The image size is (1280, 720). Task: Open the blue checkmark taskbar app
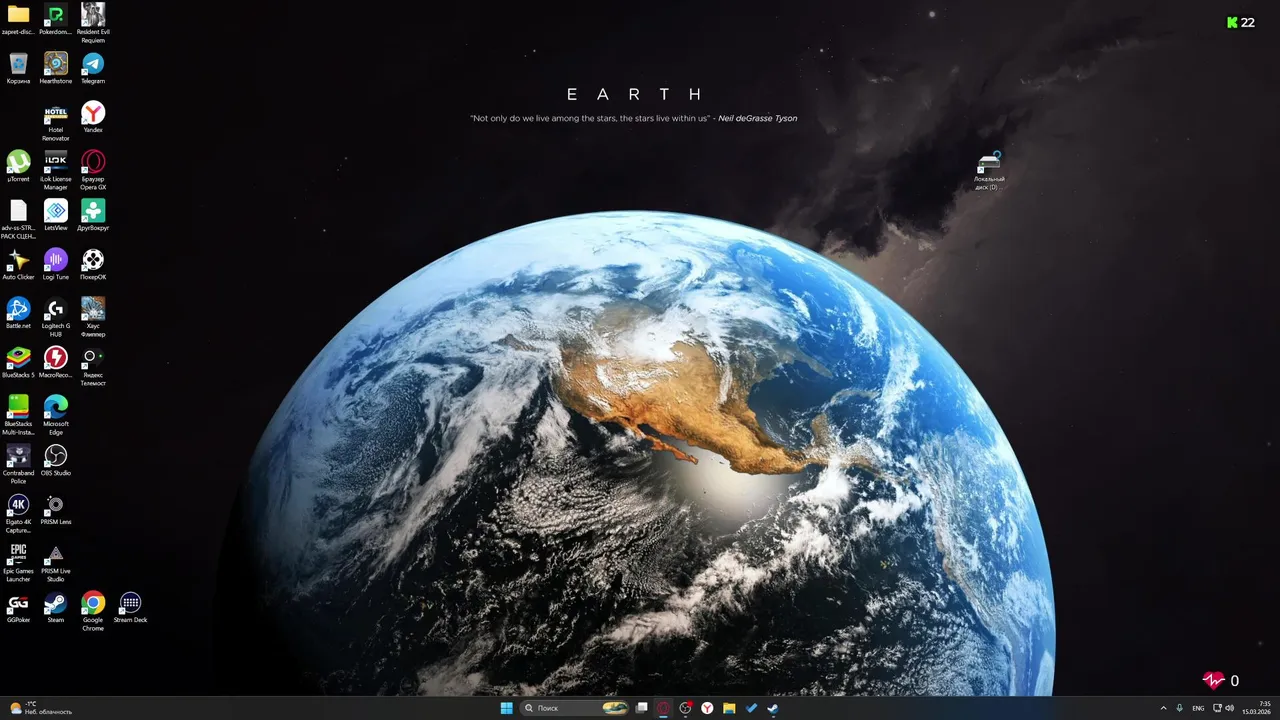click(x=751, y=708)
